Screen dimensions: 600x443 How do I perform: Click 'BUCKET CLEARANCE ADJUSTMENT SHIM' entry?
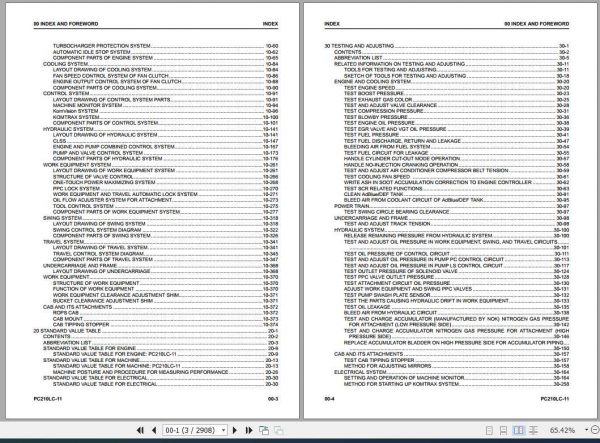coord(103,301)
